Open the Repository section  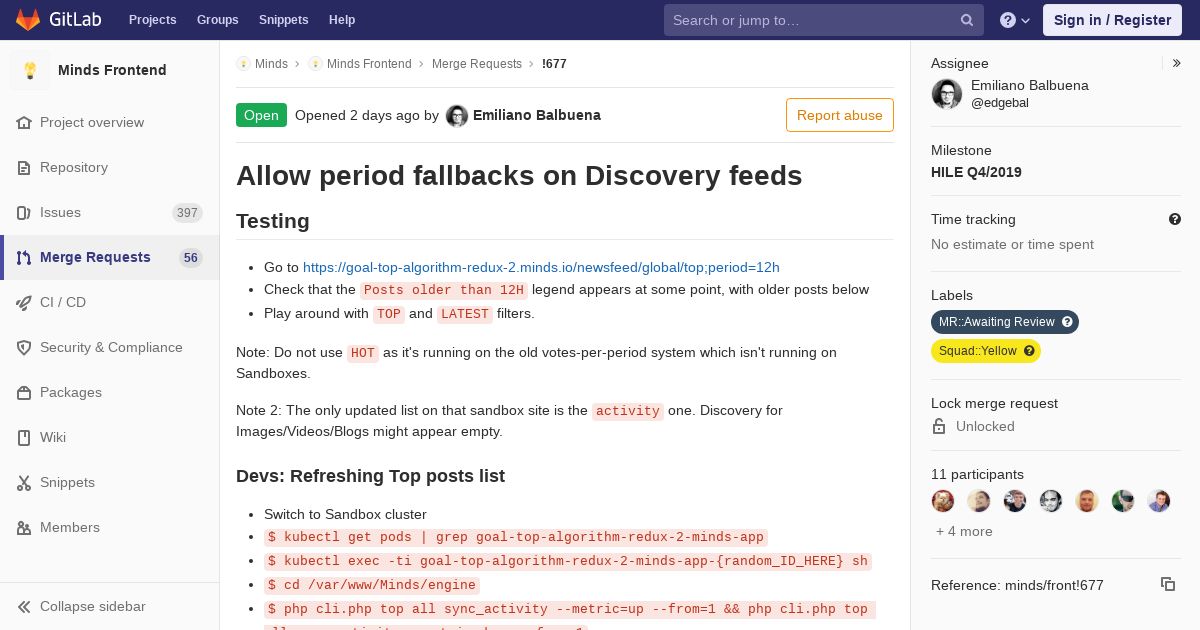[74, 167]
